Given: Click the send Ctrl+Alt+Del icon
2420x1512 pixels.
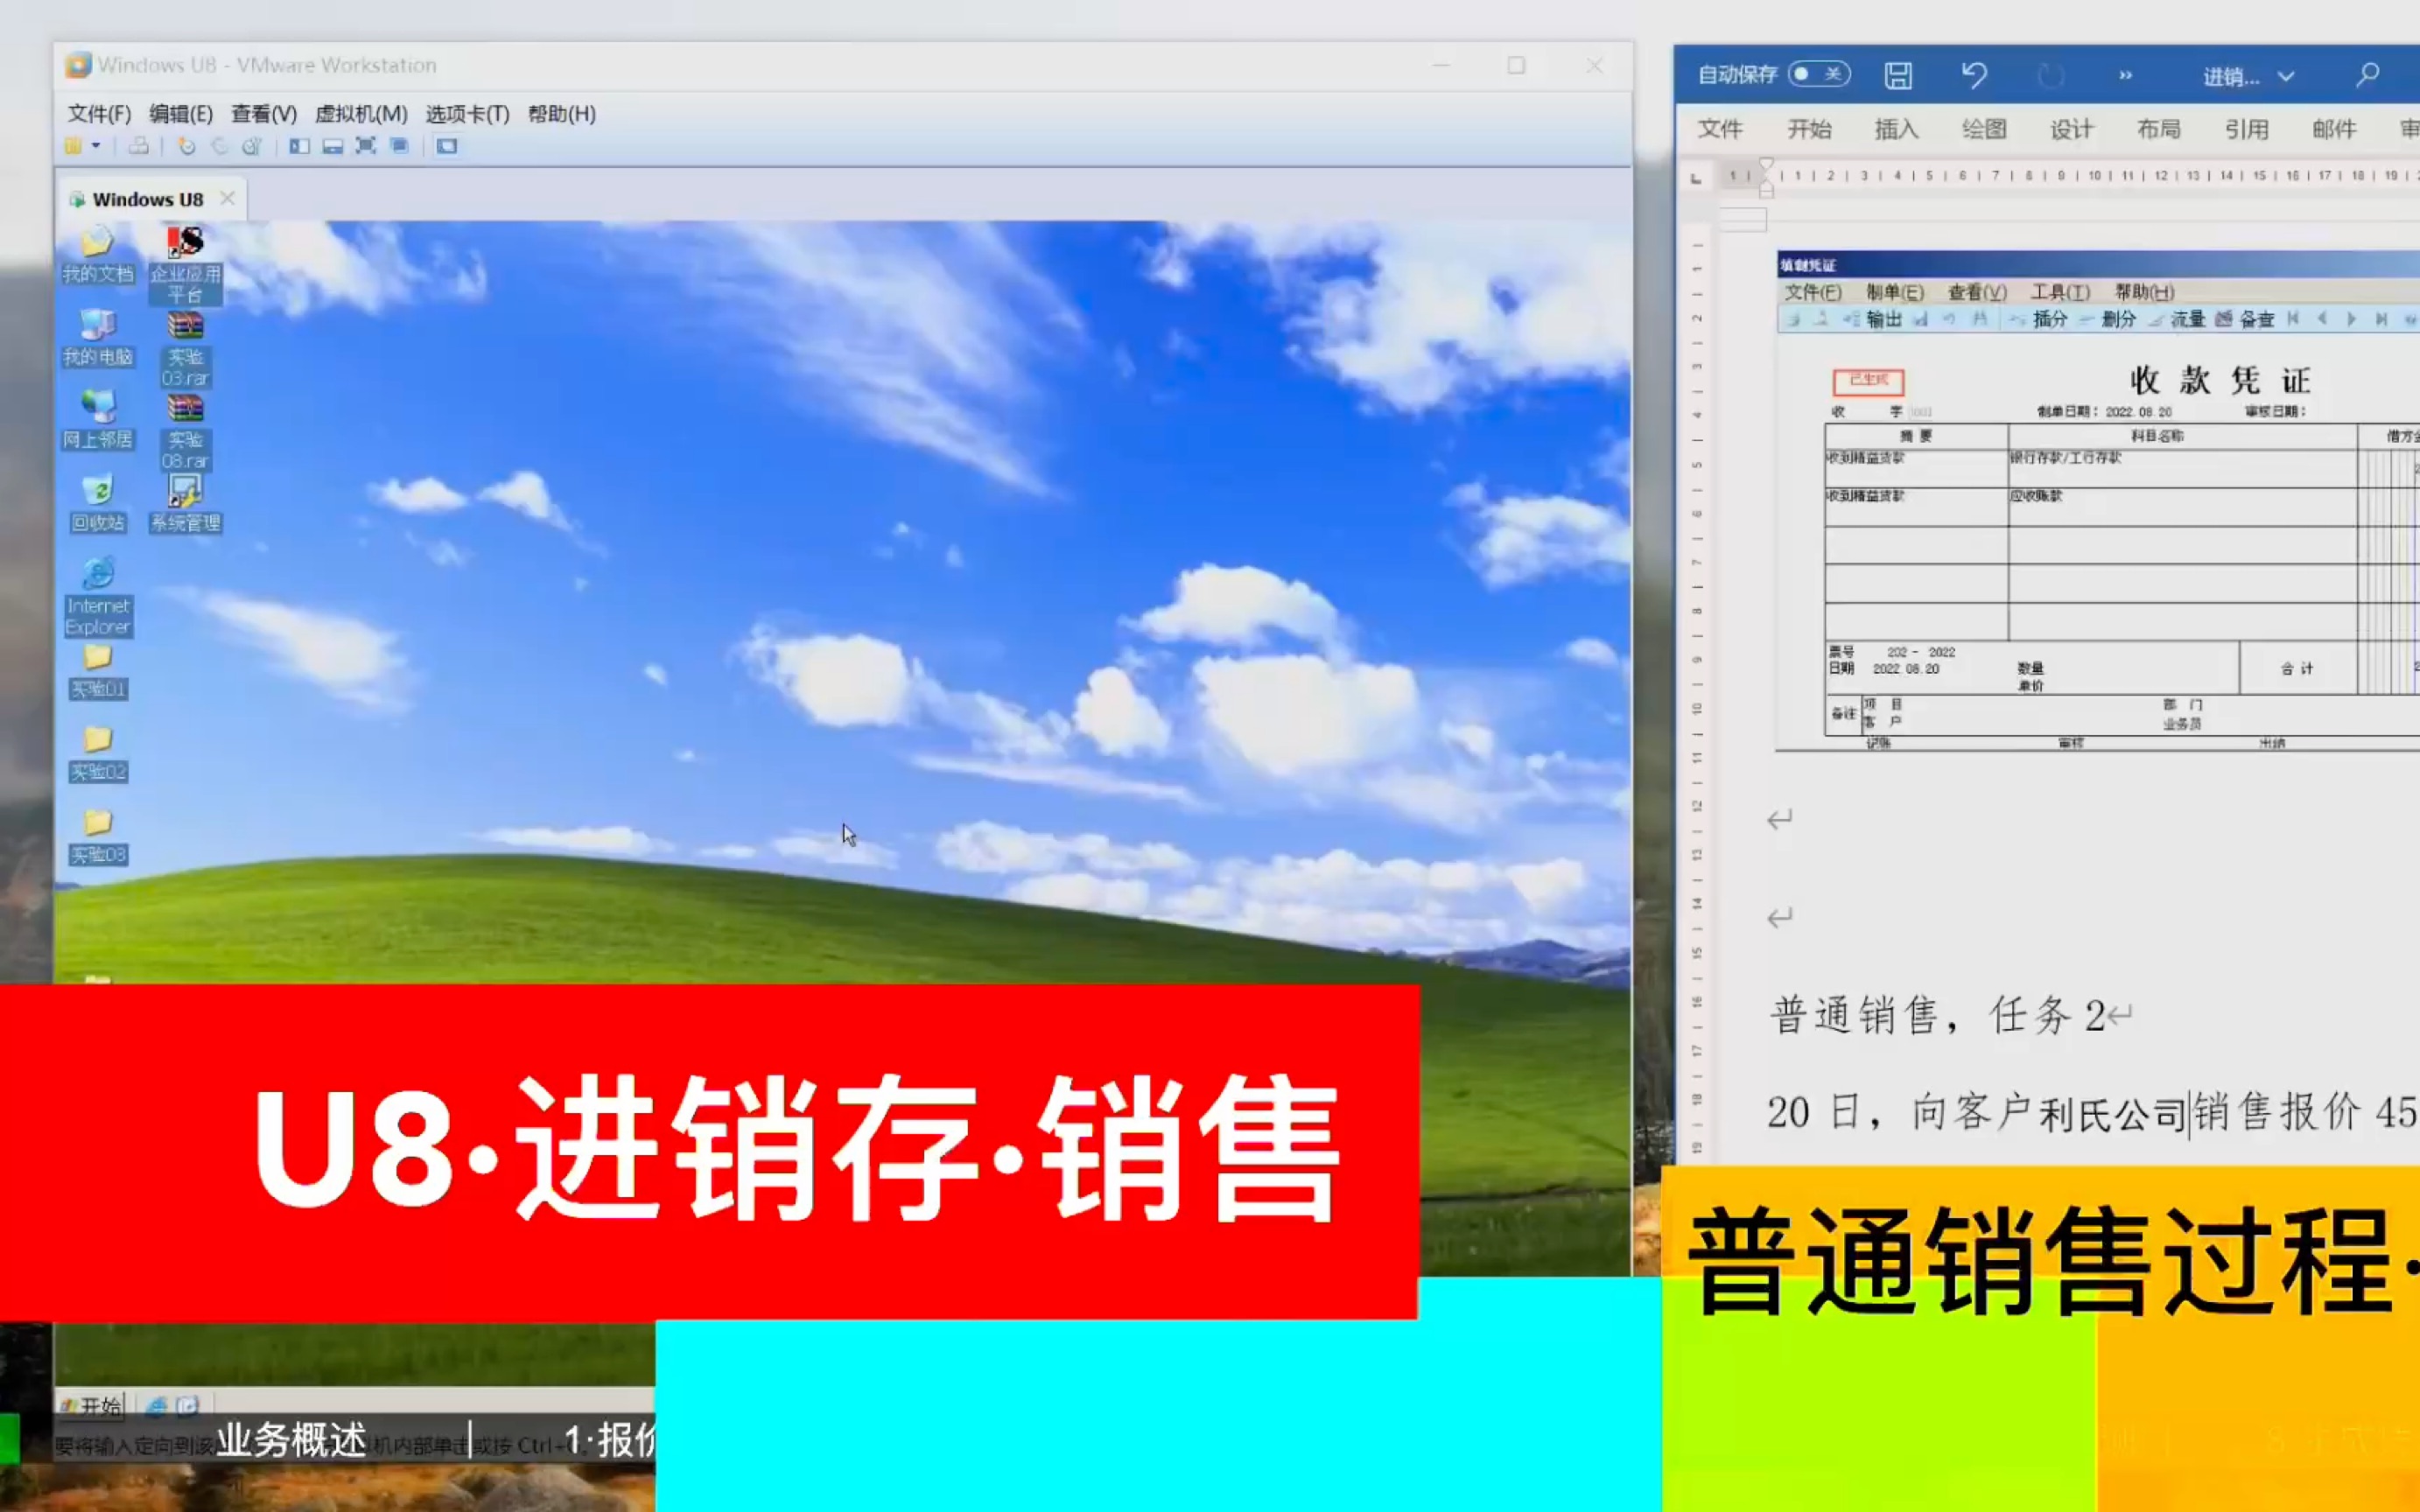Looking at the screenshot, I should 139,146.
